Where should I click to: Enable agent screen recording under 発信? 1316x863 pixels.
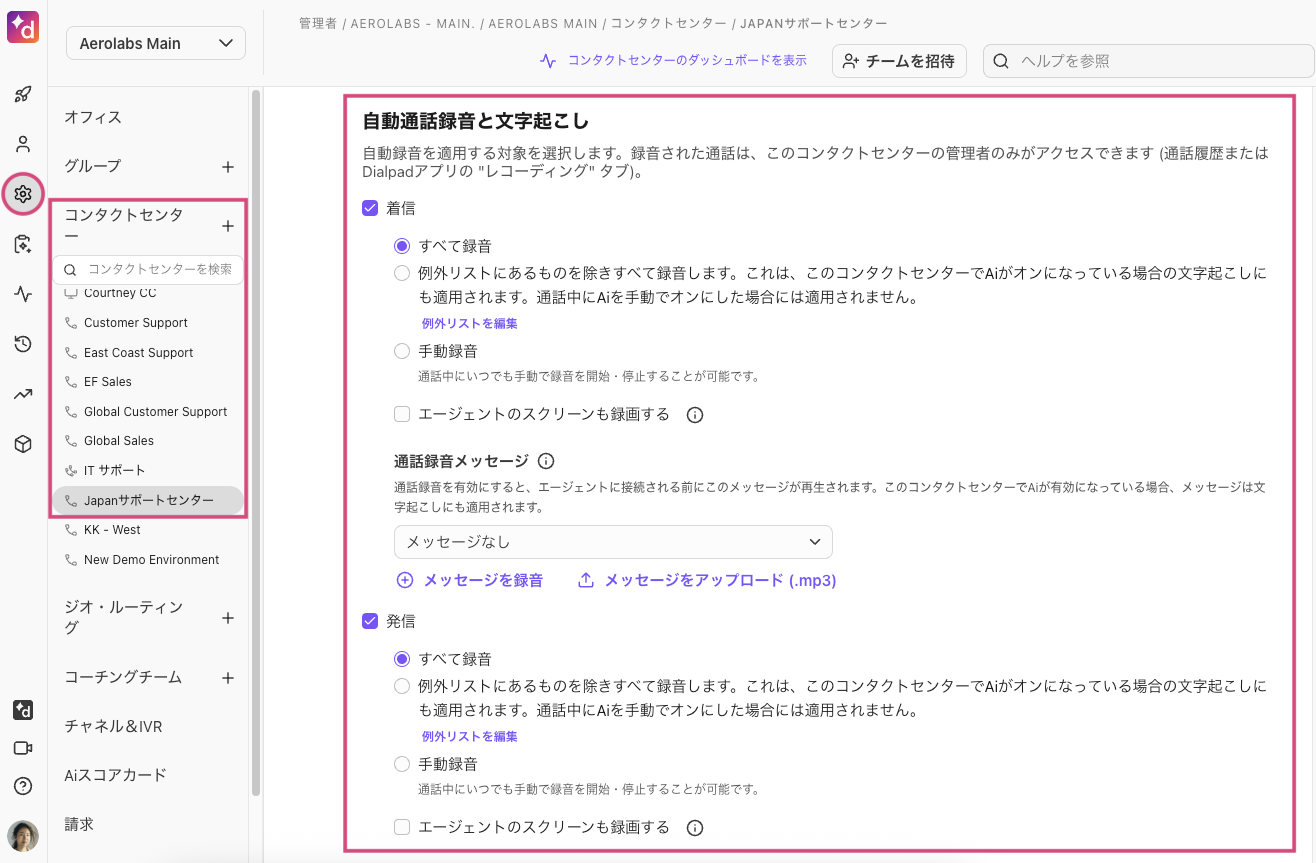(x=402, y=827)
